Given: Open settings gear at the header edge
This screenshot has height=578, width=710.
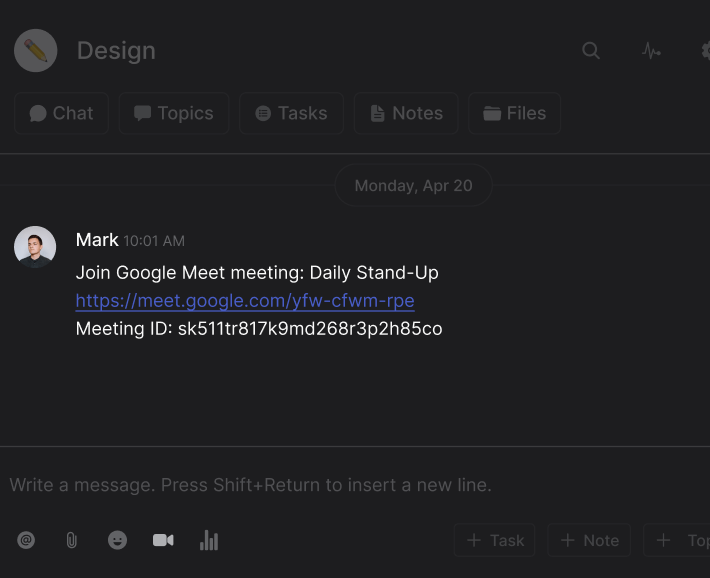Looking at the screenshot, I should 705,50.
